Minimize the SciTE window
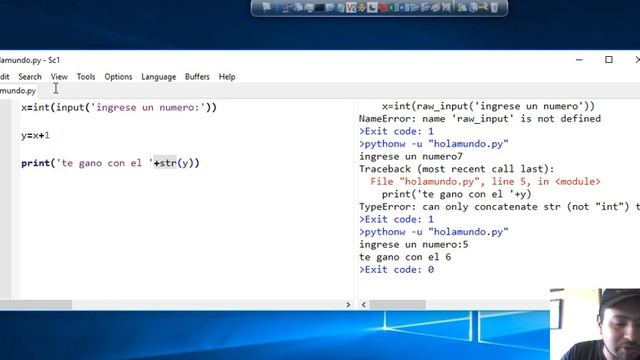640x360 pixels. coord(579,60)
